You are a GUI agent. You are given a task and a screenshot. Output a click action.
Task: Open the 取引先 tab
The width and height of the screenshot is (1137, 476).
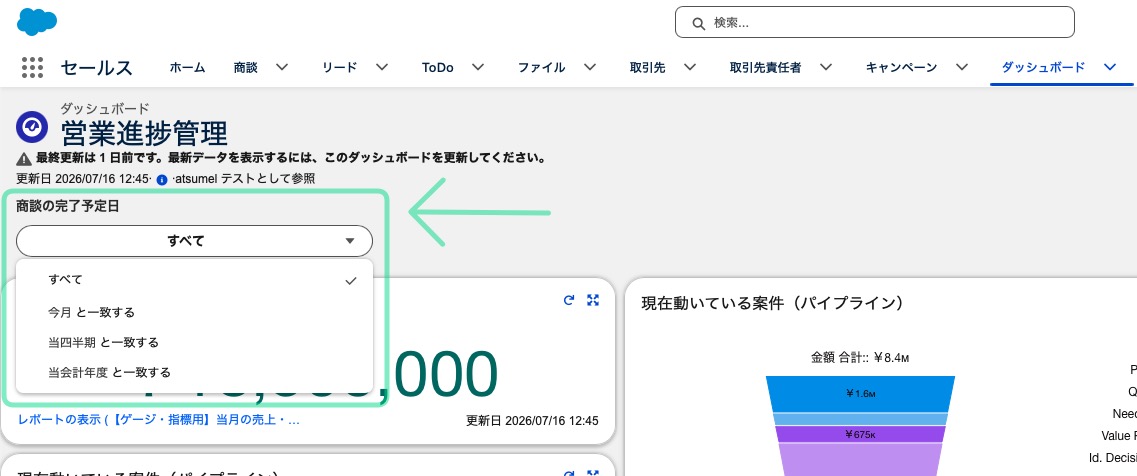pyautogui.click(x=648, y=67)
